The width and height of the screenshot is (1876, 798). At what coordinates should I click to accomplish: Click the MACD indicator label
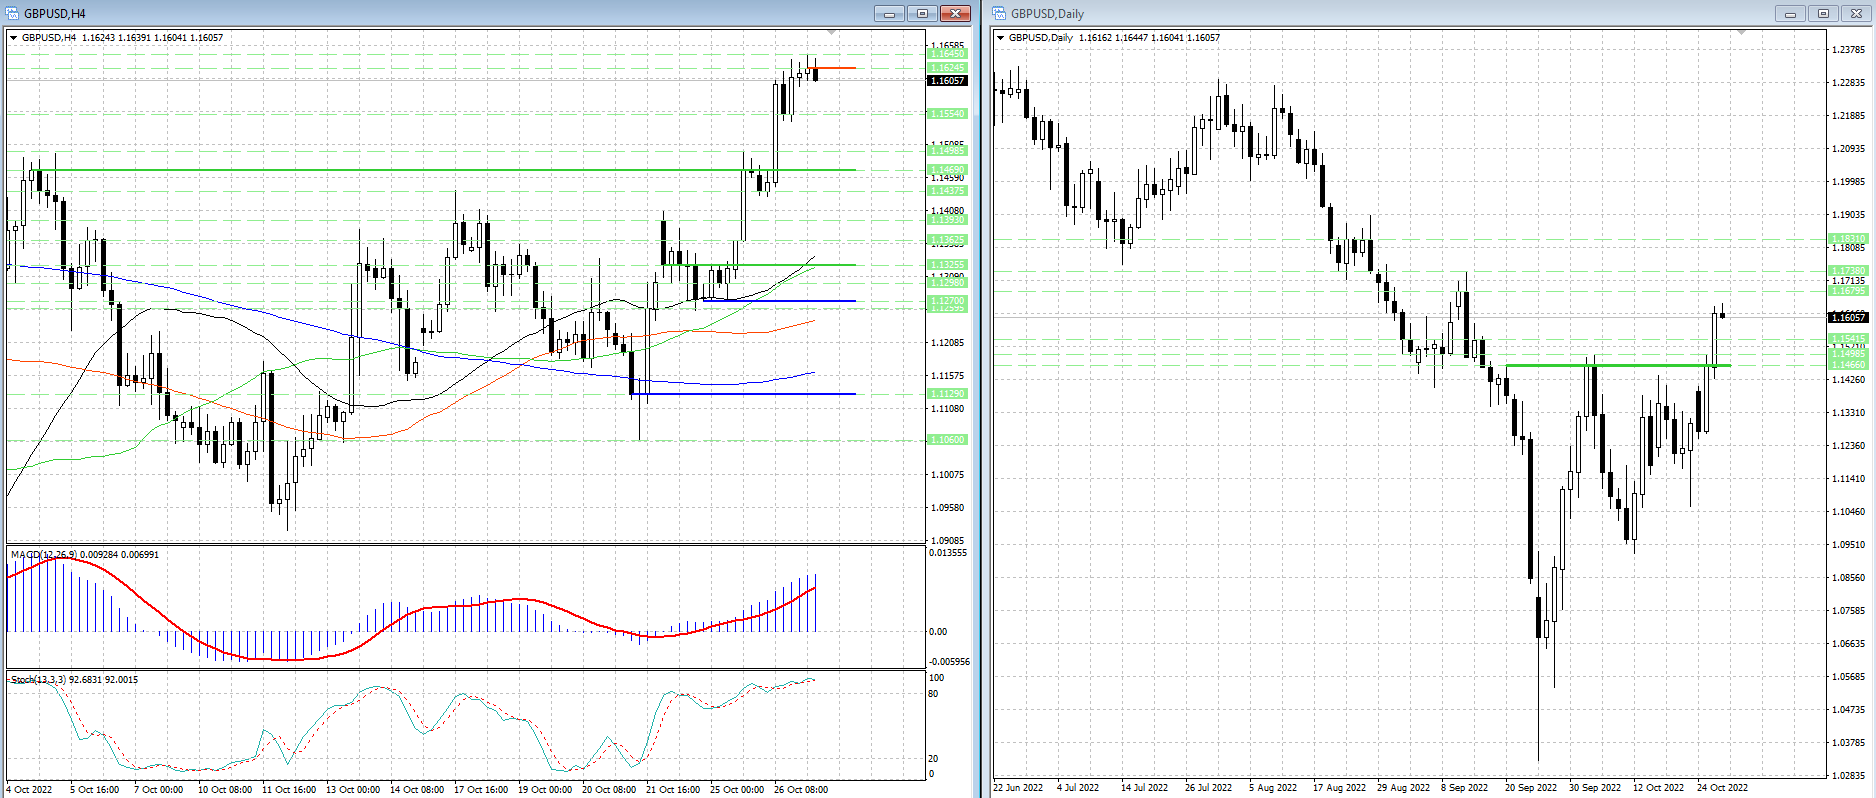pos(42,554)
